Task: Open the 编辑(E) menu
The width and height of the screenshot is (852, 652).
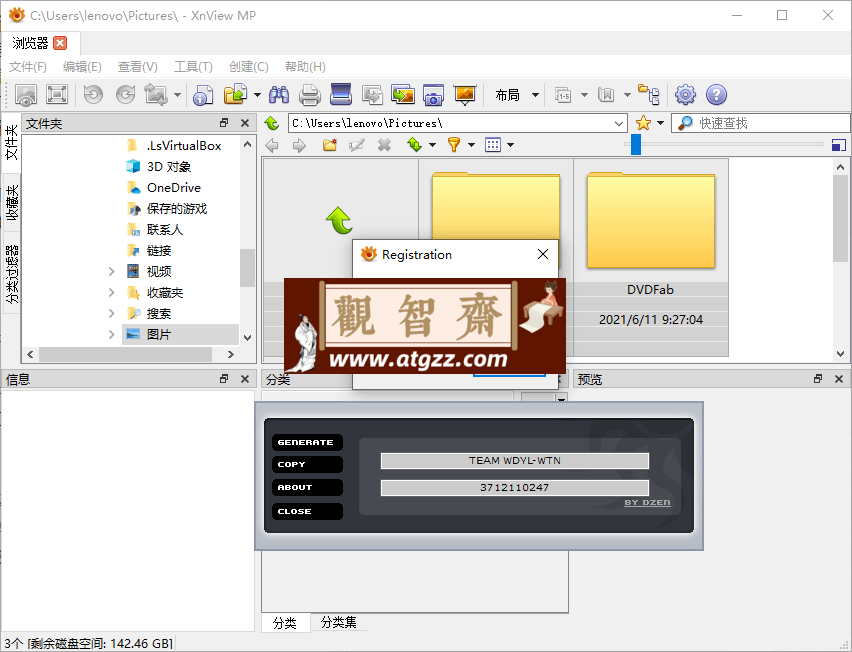Action: click(82, 67)
